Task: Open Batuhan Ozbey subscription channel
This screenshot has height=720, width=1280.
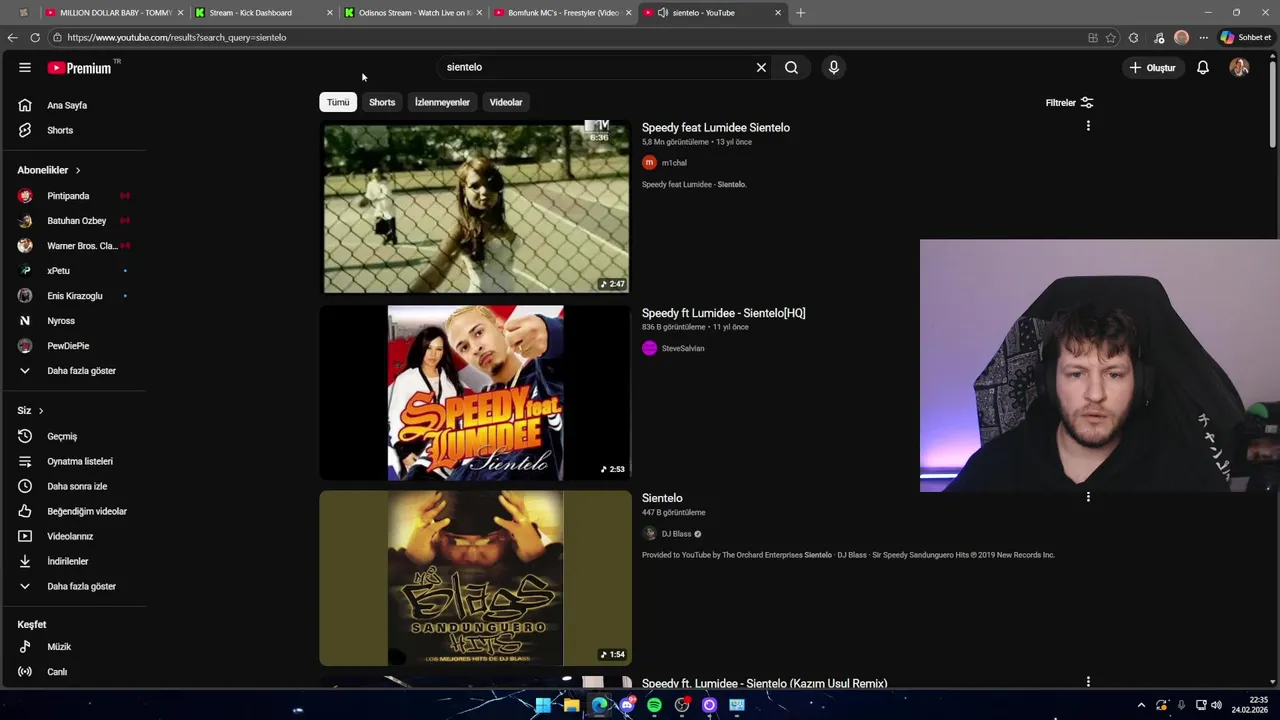Action: point(76,221)
